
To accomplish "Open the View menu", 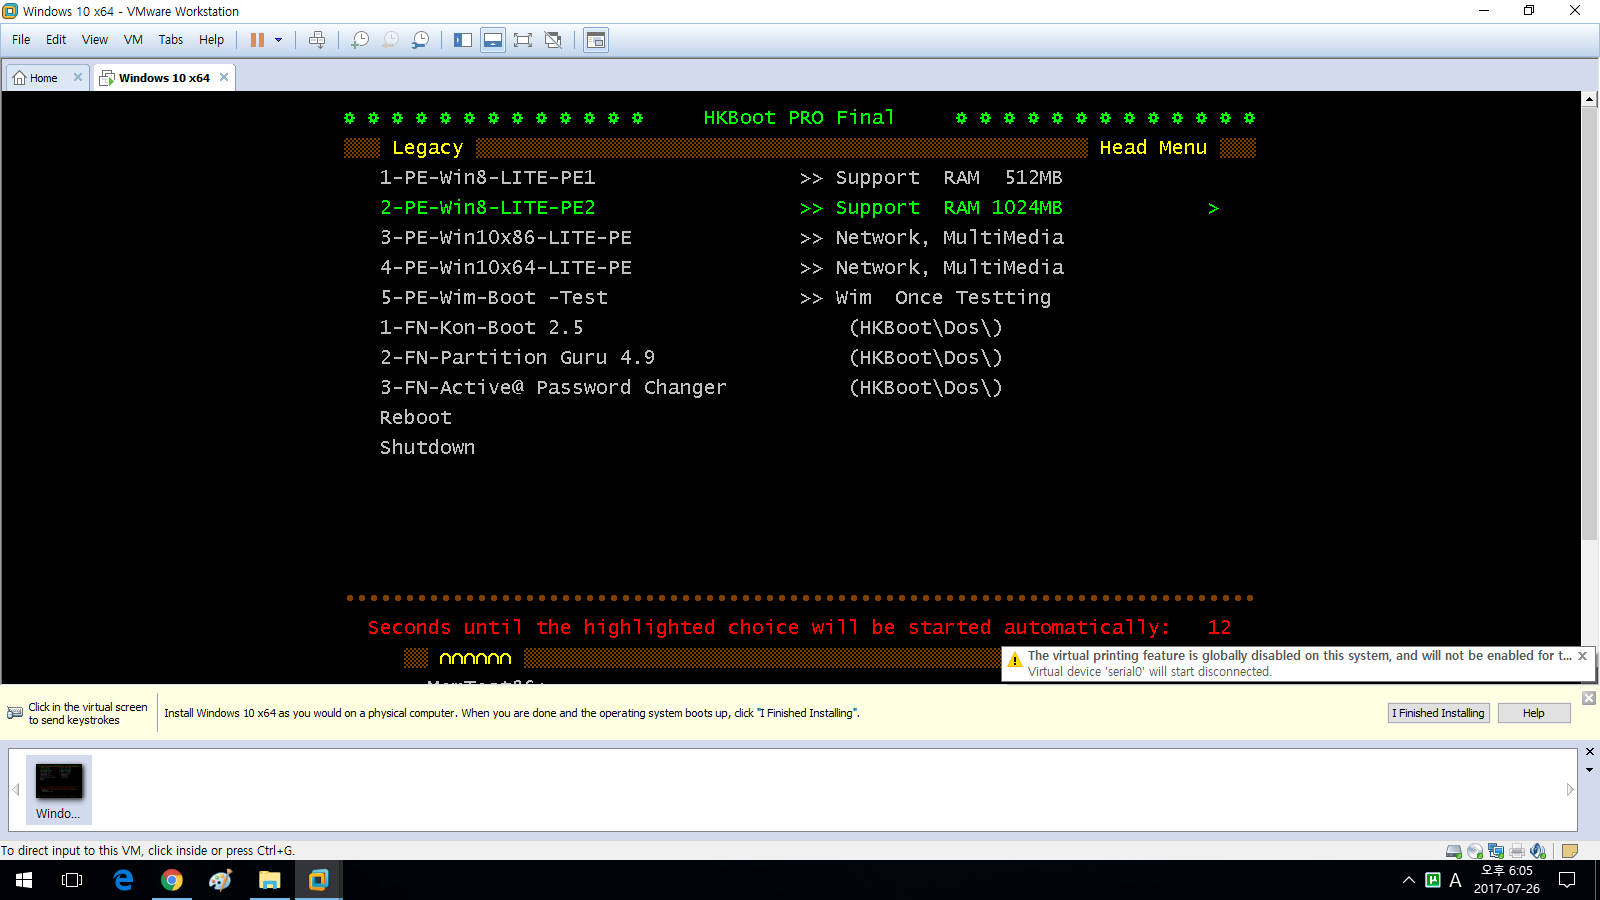I will coord(95,40).
